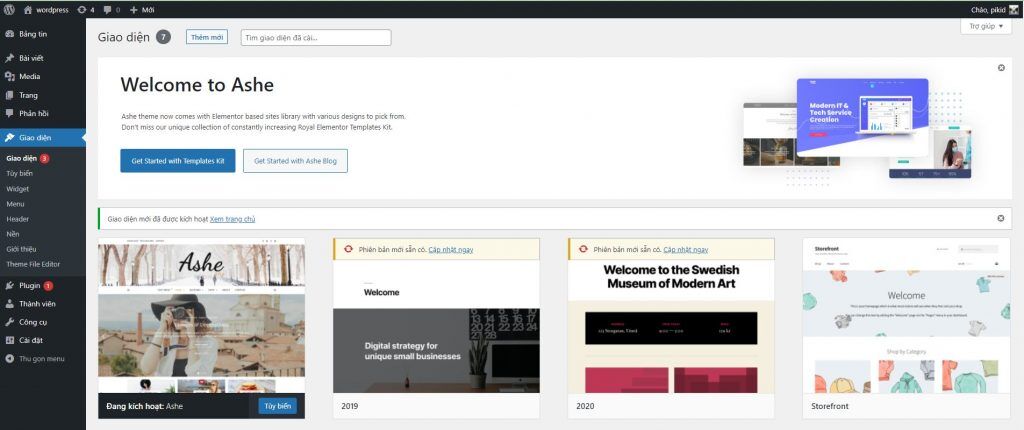The width and height of the screenshot is (1024, 430).
Task: Click Cập nhật ngay on 2019 theme
Action: point(451,250)
